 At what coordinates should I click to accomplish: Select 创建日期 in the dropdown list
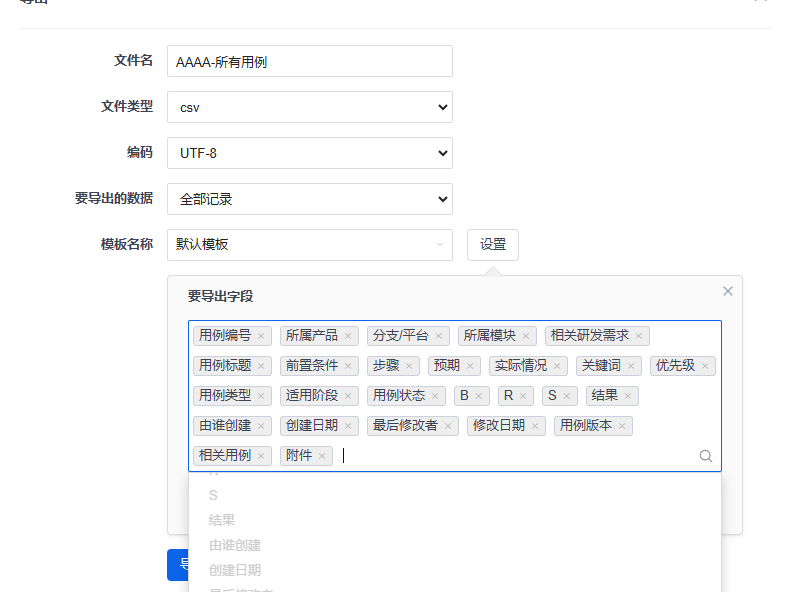pos(455,570)
